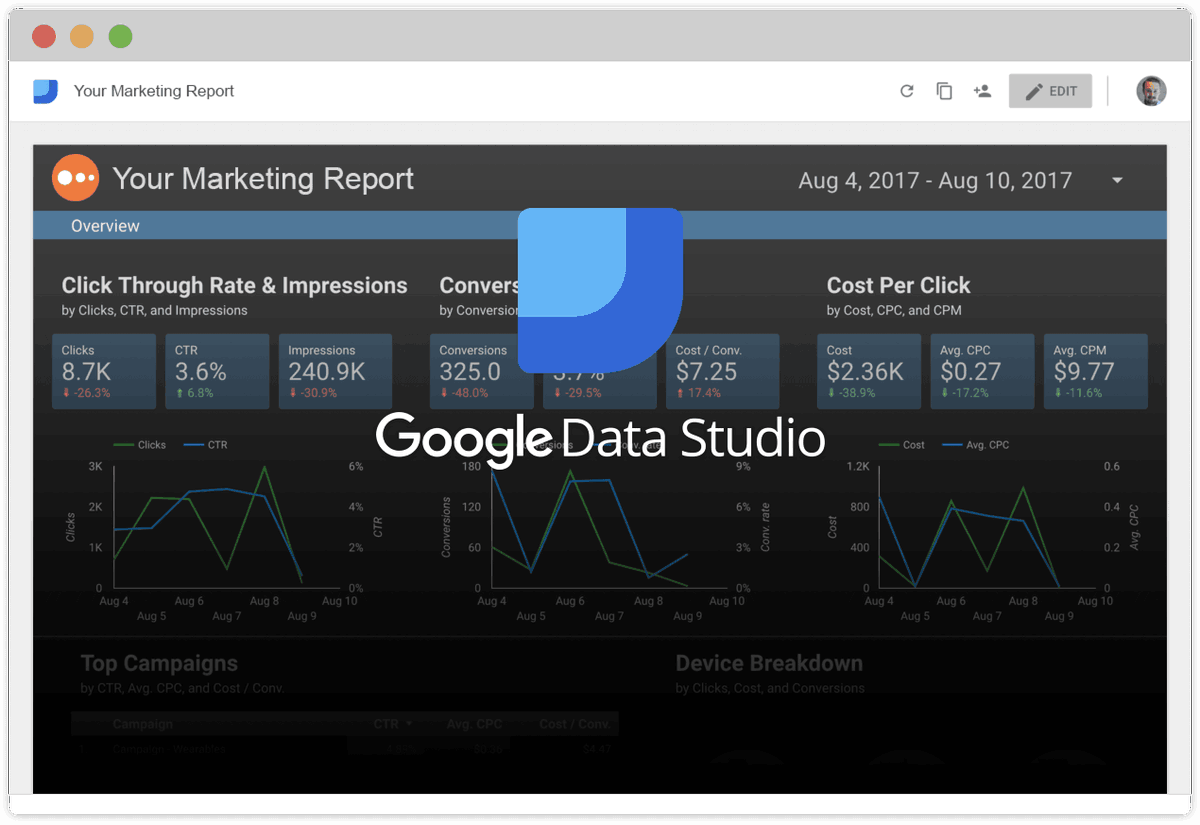Select the Overview tab

[105, 225]
